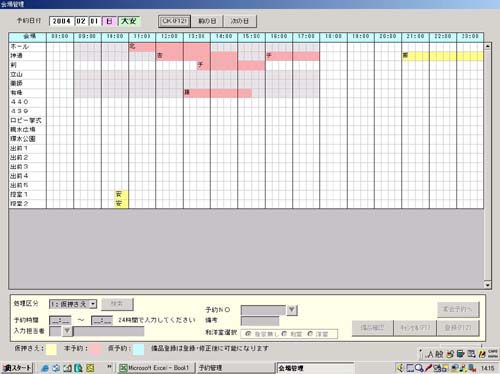Select the 指定無し radio button
Viewport: 500px width, 374px height.
248,334
